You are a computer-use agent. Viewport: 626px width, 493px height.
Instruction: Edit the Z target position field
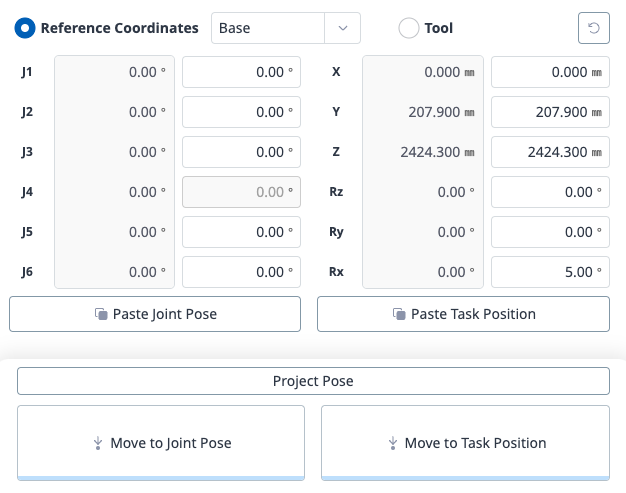(550, 152)
